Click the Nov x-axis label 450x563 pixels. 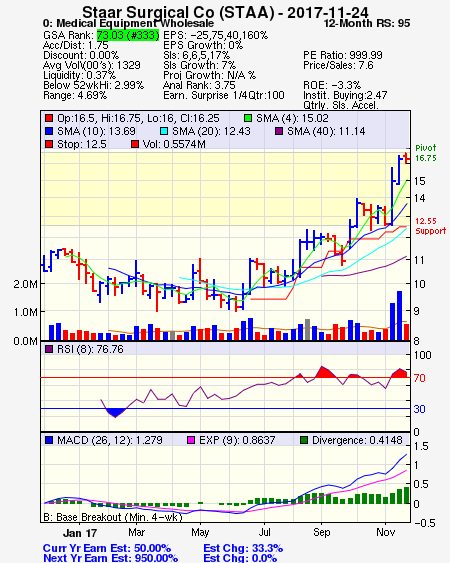click(x=385, y=532)
